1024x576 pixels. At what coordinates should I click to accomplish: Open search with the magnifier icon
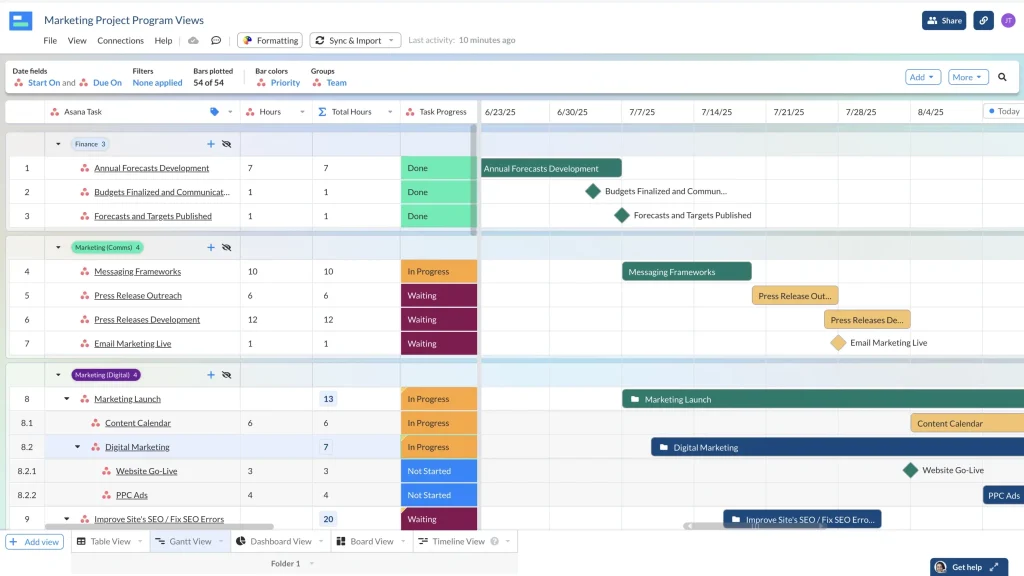pyautogui.click(x=1004, y=76)
